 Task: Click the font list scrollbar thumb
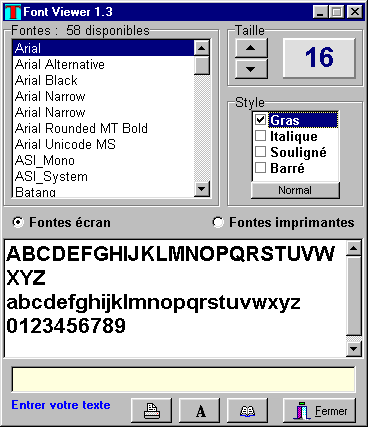coord(202,65)
